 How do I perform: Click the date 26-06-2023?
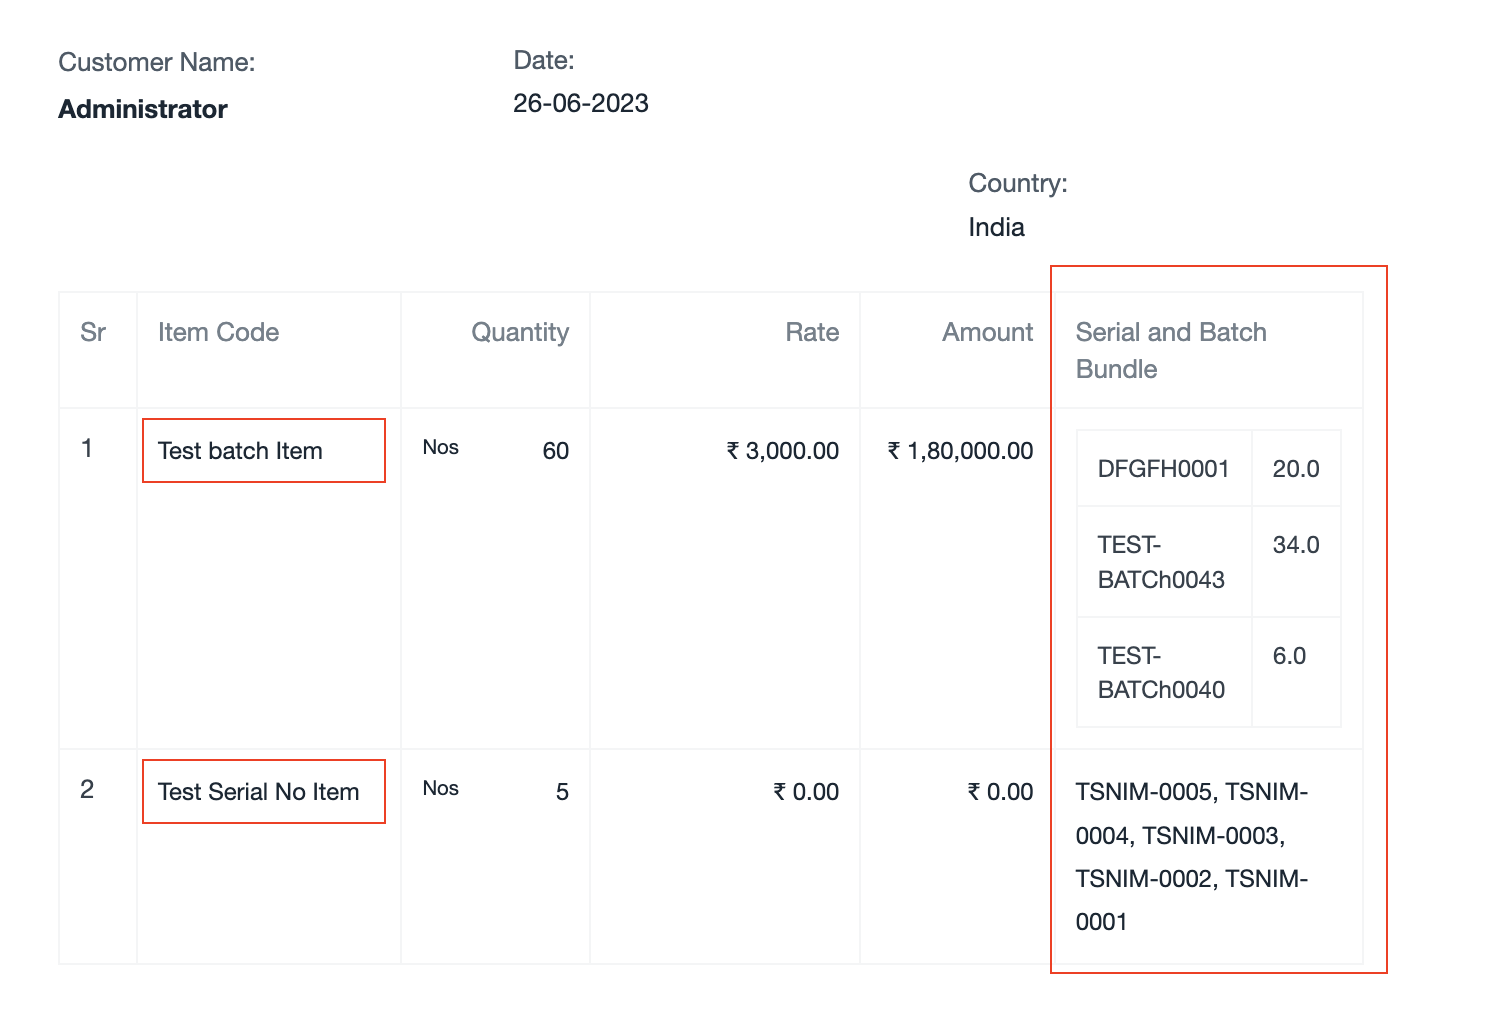coord(580,103)
